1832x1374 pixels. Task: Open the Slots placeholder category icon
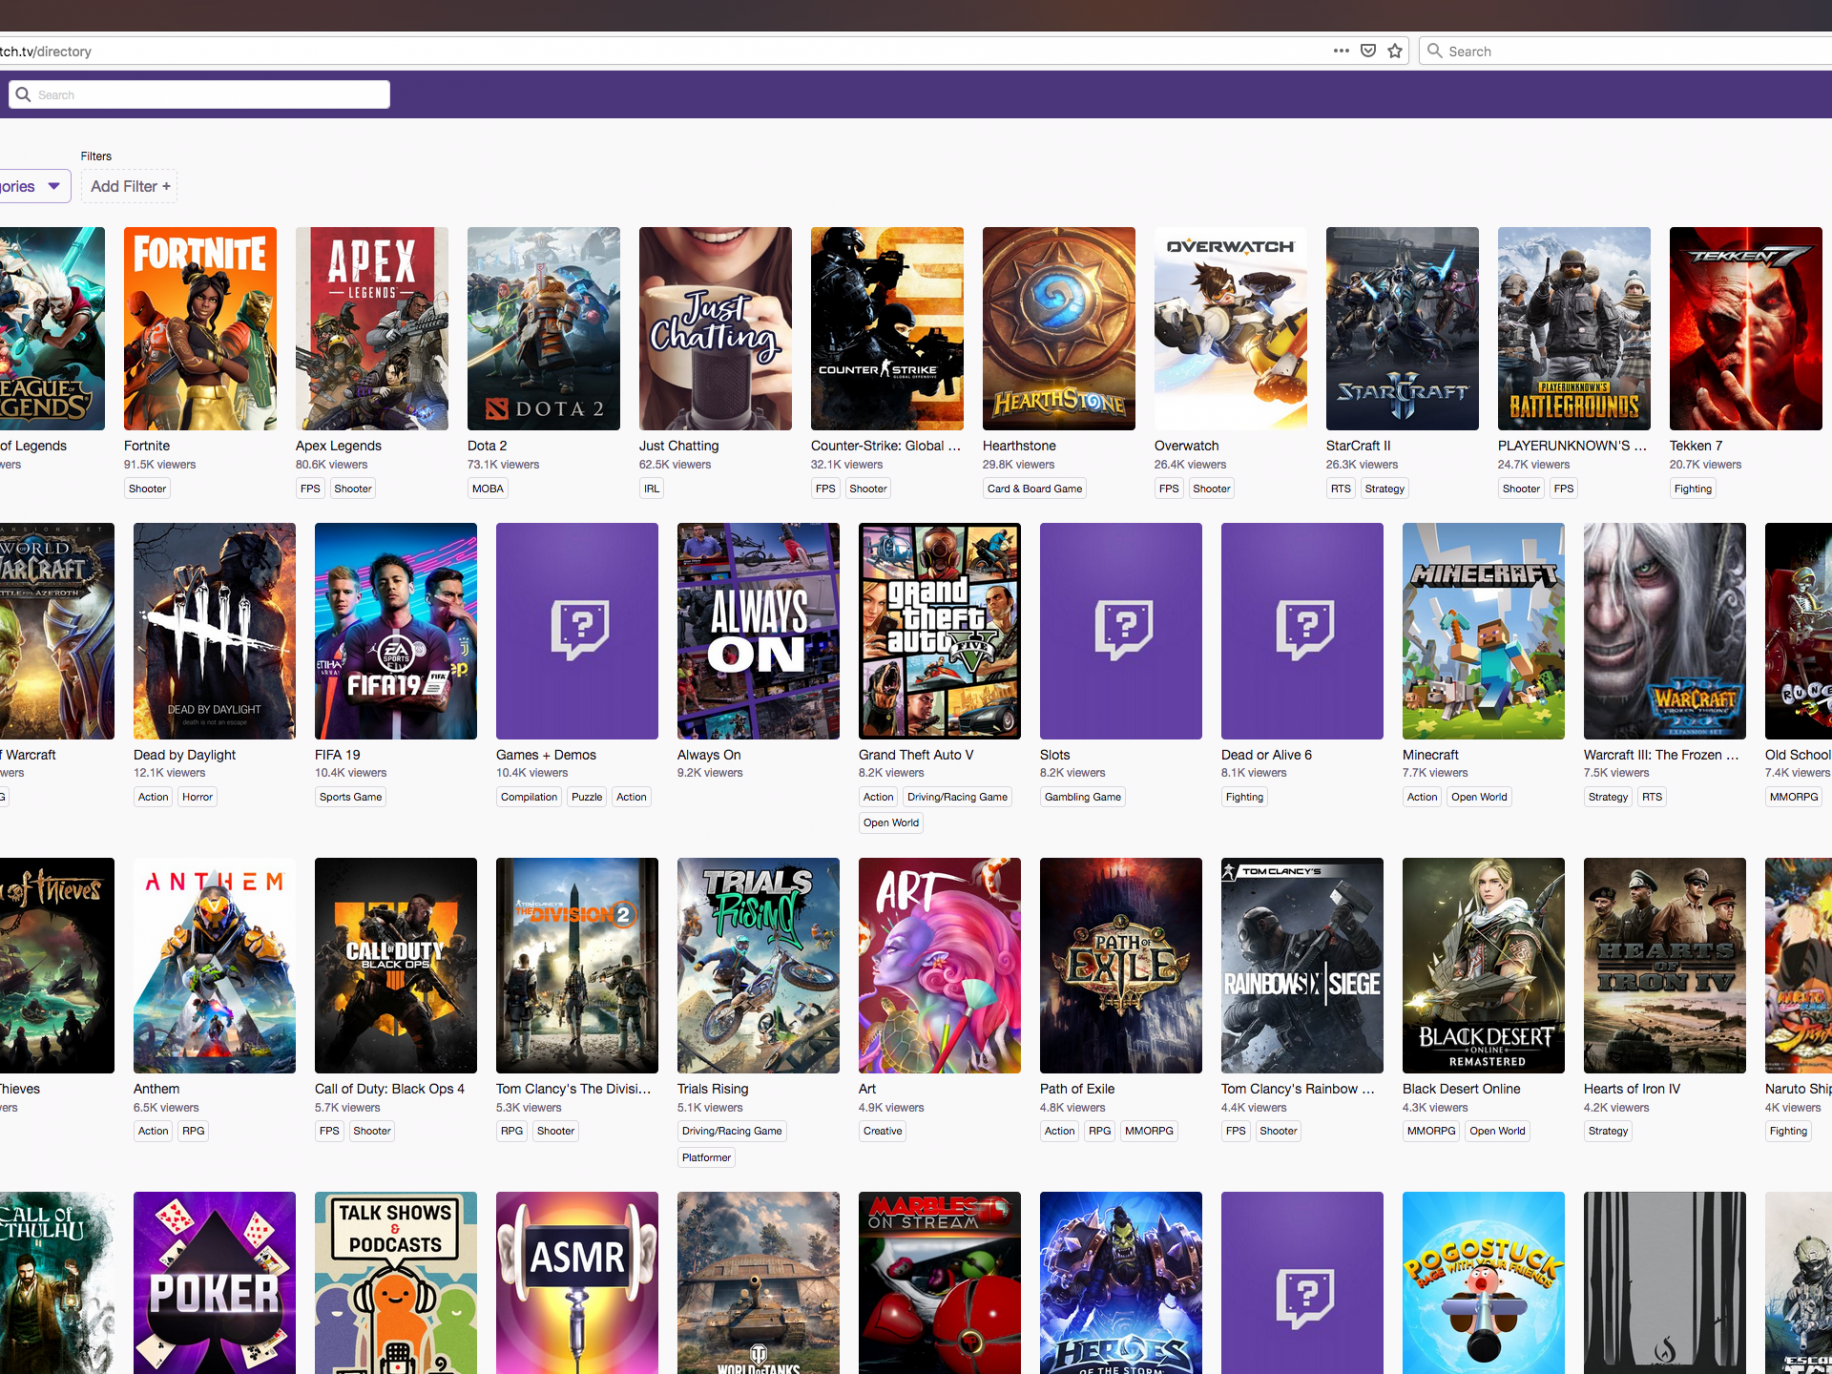(x=1120, y=631)
